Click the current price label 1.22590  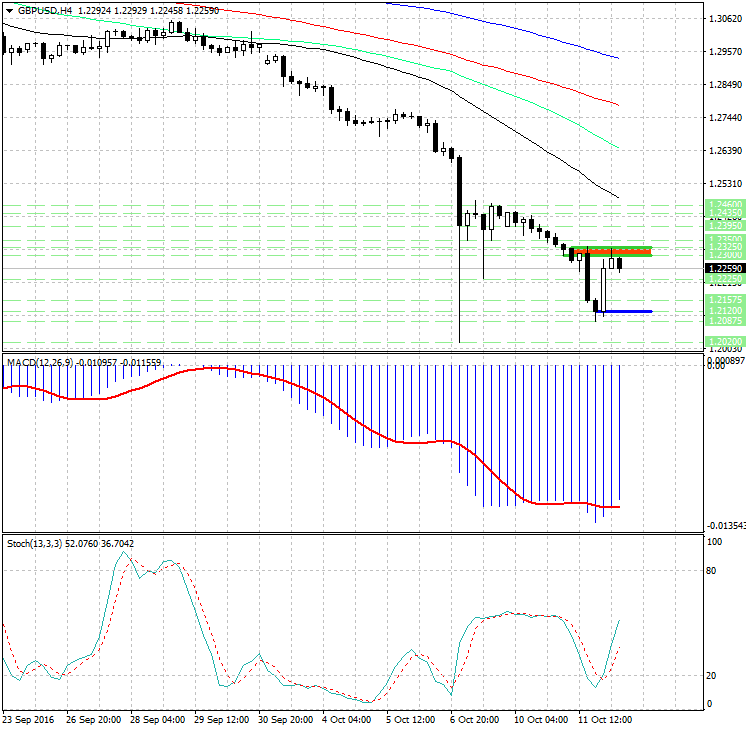725,268
